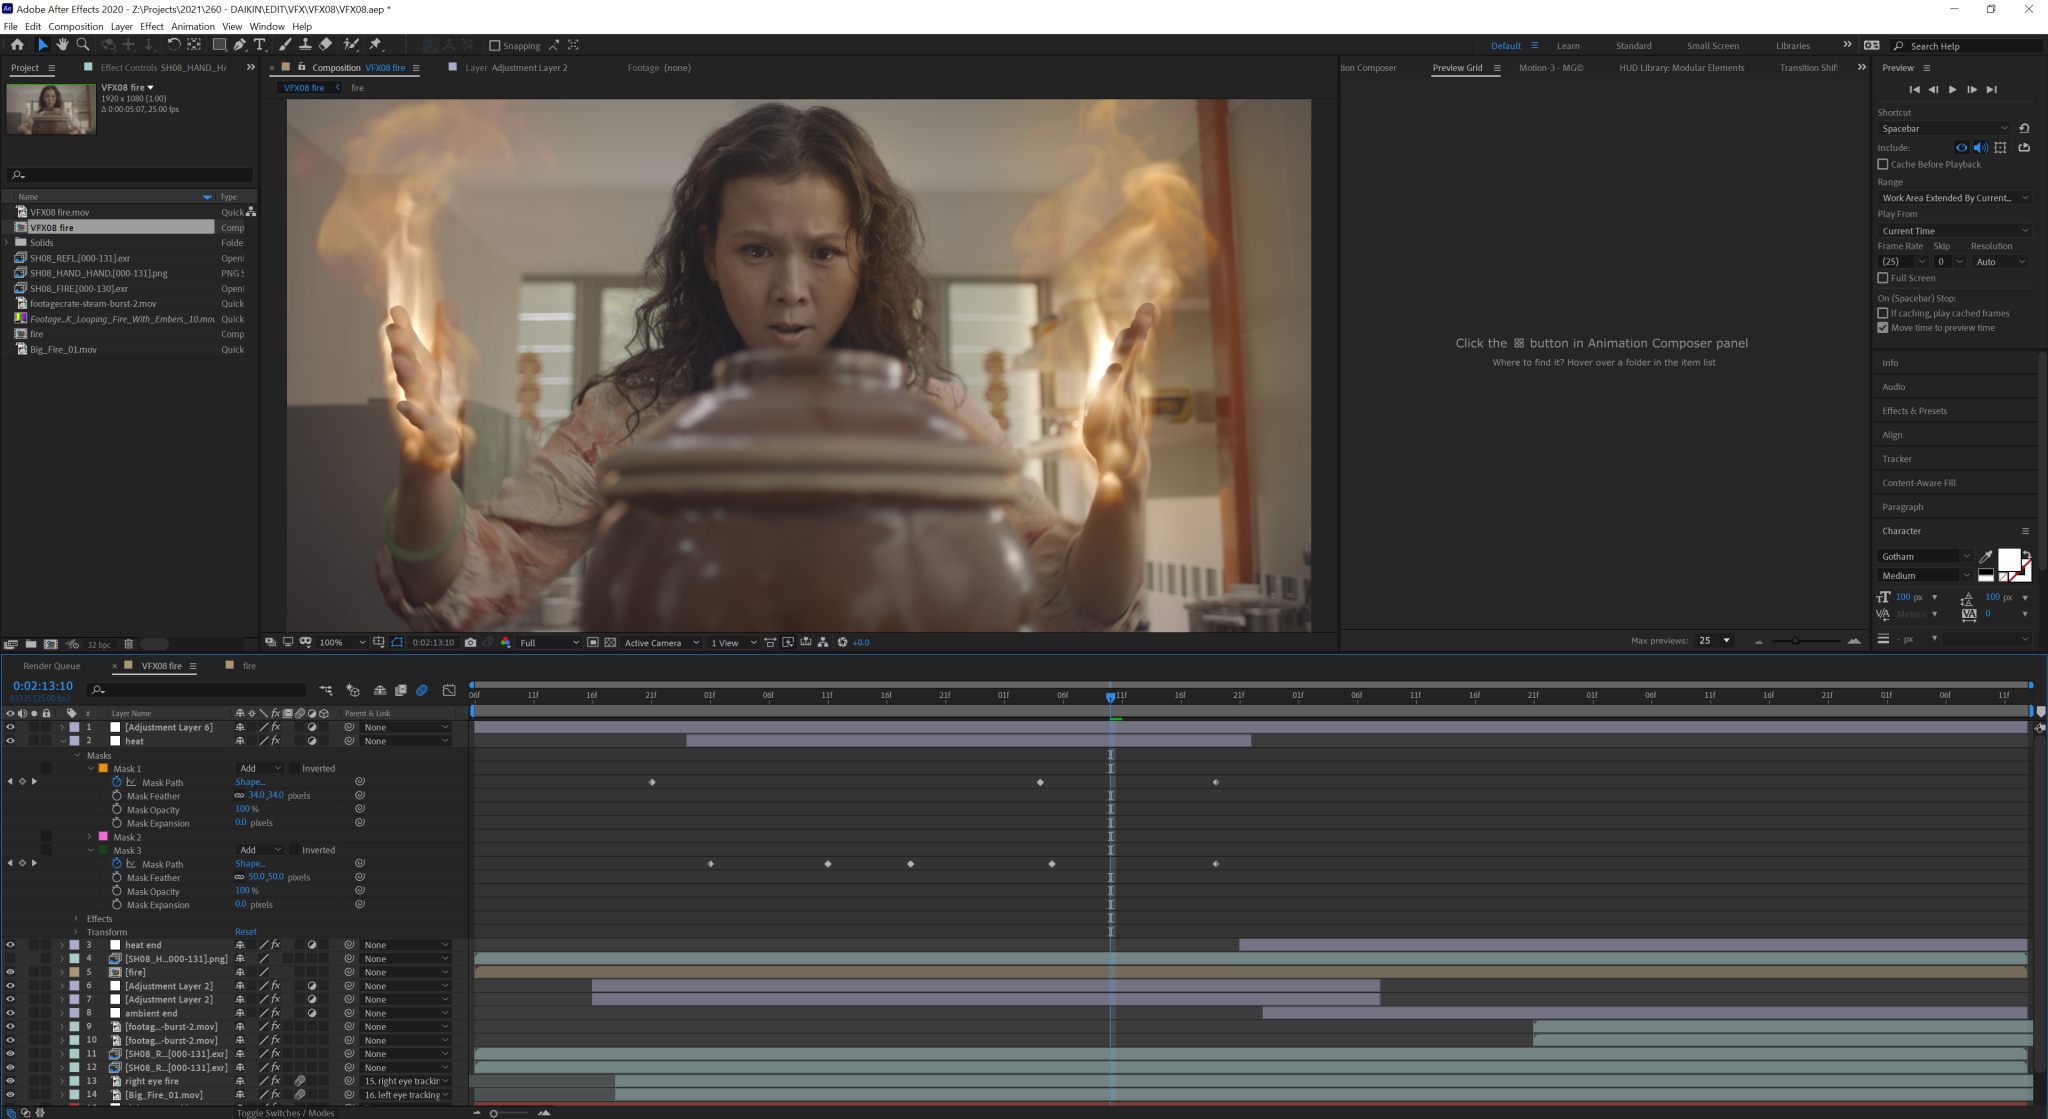Viewport: 2048px width, 1119px height.
Task: Select the Puppet Pin tool
Action: [376, 45]
